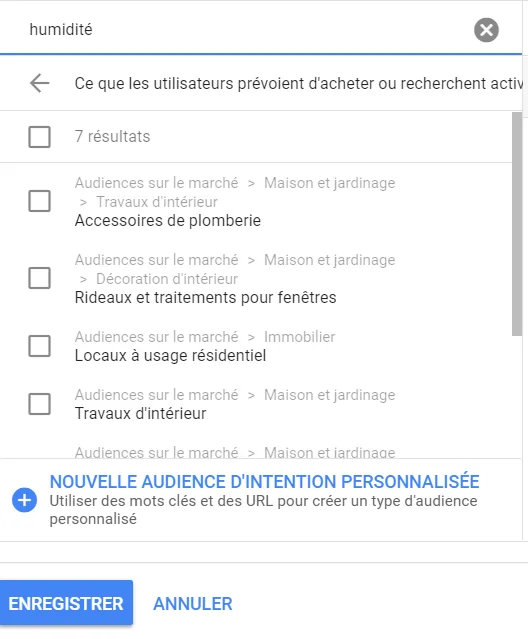This screenshot has width=528, height=639.
Task: Click the blue plus circle icon
Action: click(x=24, y=500)
